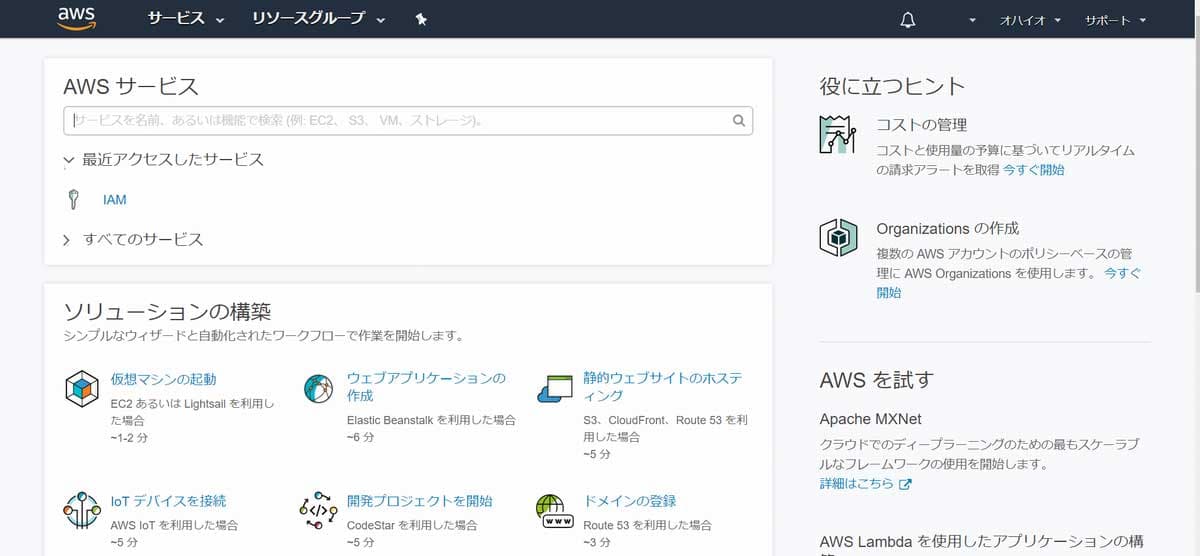Open the サポート menu
Viewport: 1200px width, 556px height.
[1115, 20]
